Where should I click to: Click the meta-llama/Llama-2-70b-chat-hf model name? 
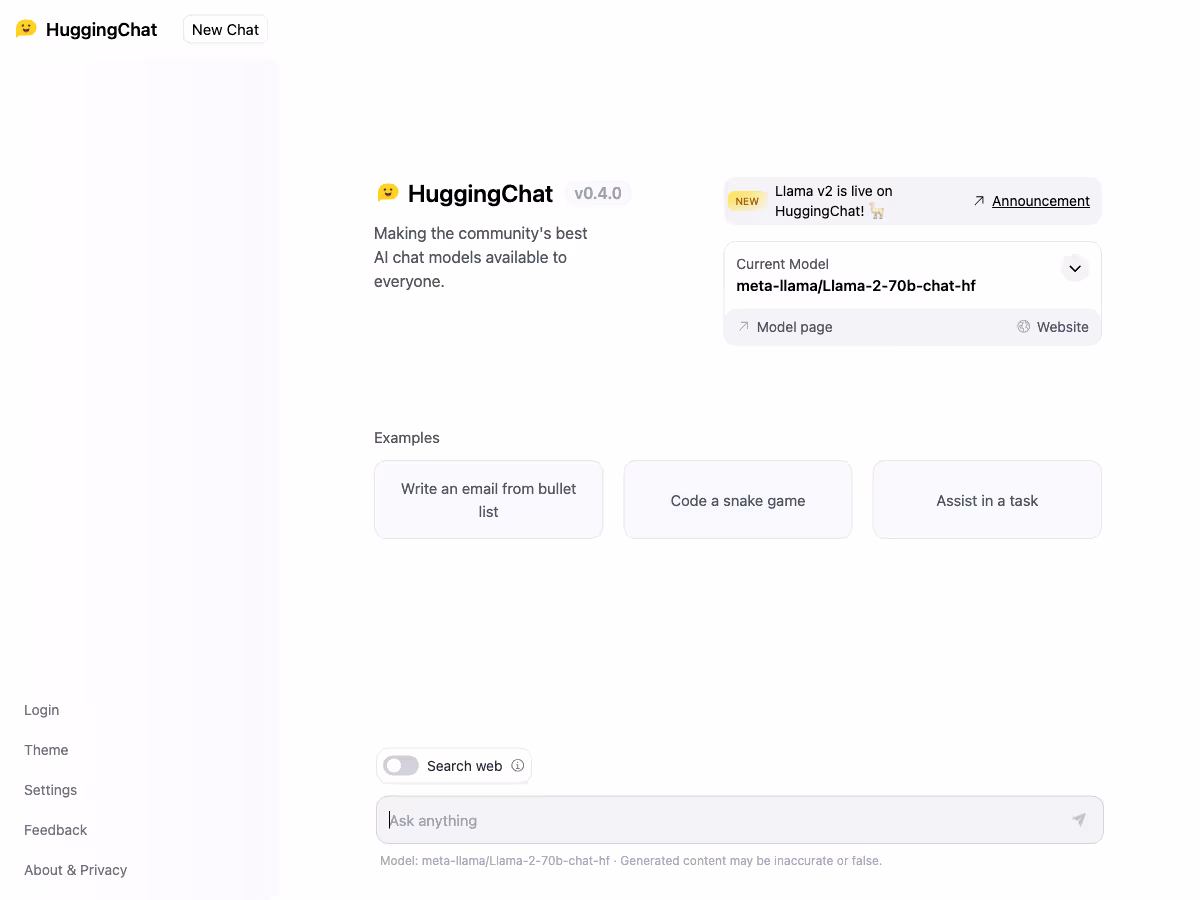pos(856,286)
